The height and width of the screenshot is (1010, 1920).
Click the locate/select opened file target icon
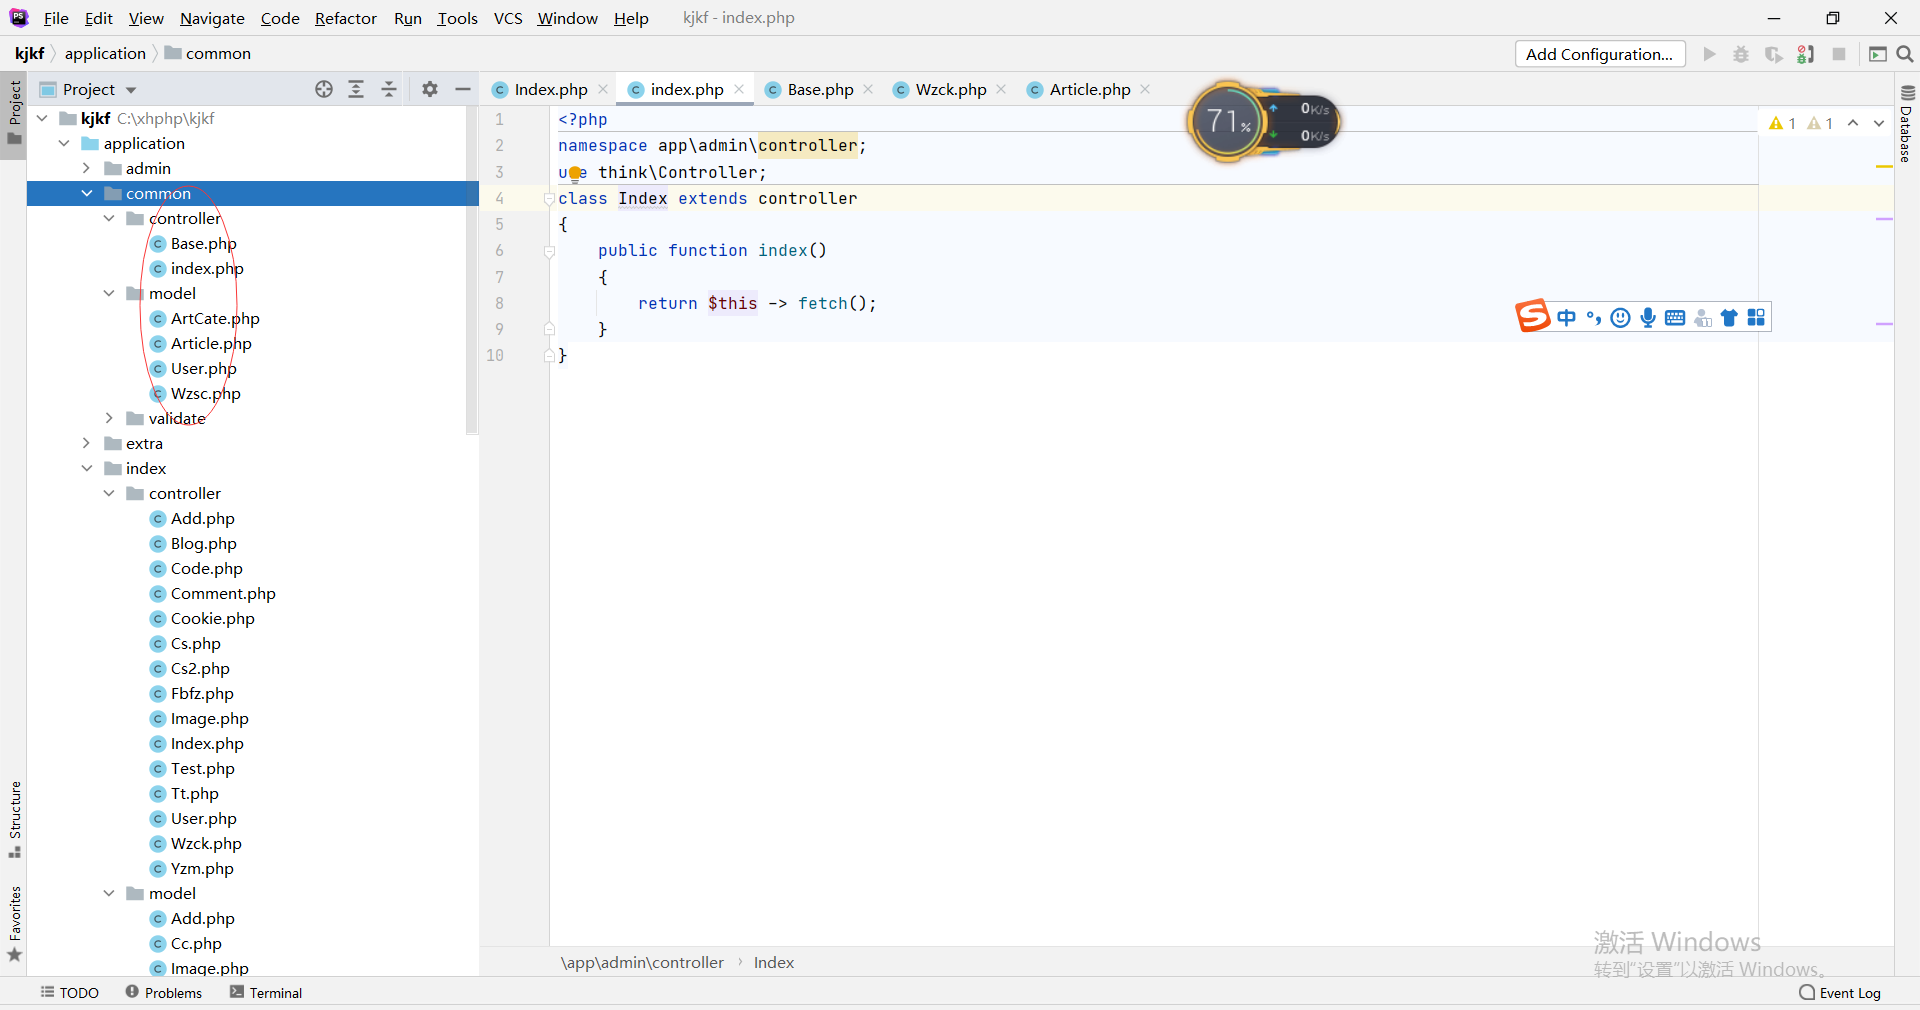[x=323, y=89]
